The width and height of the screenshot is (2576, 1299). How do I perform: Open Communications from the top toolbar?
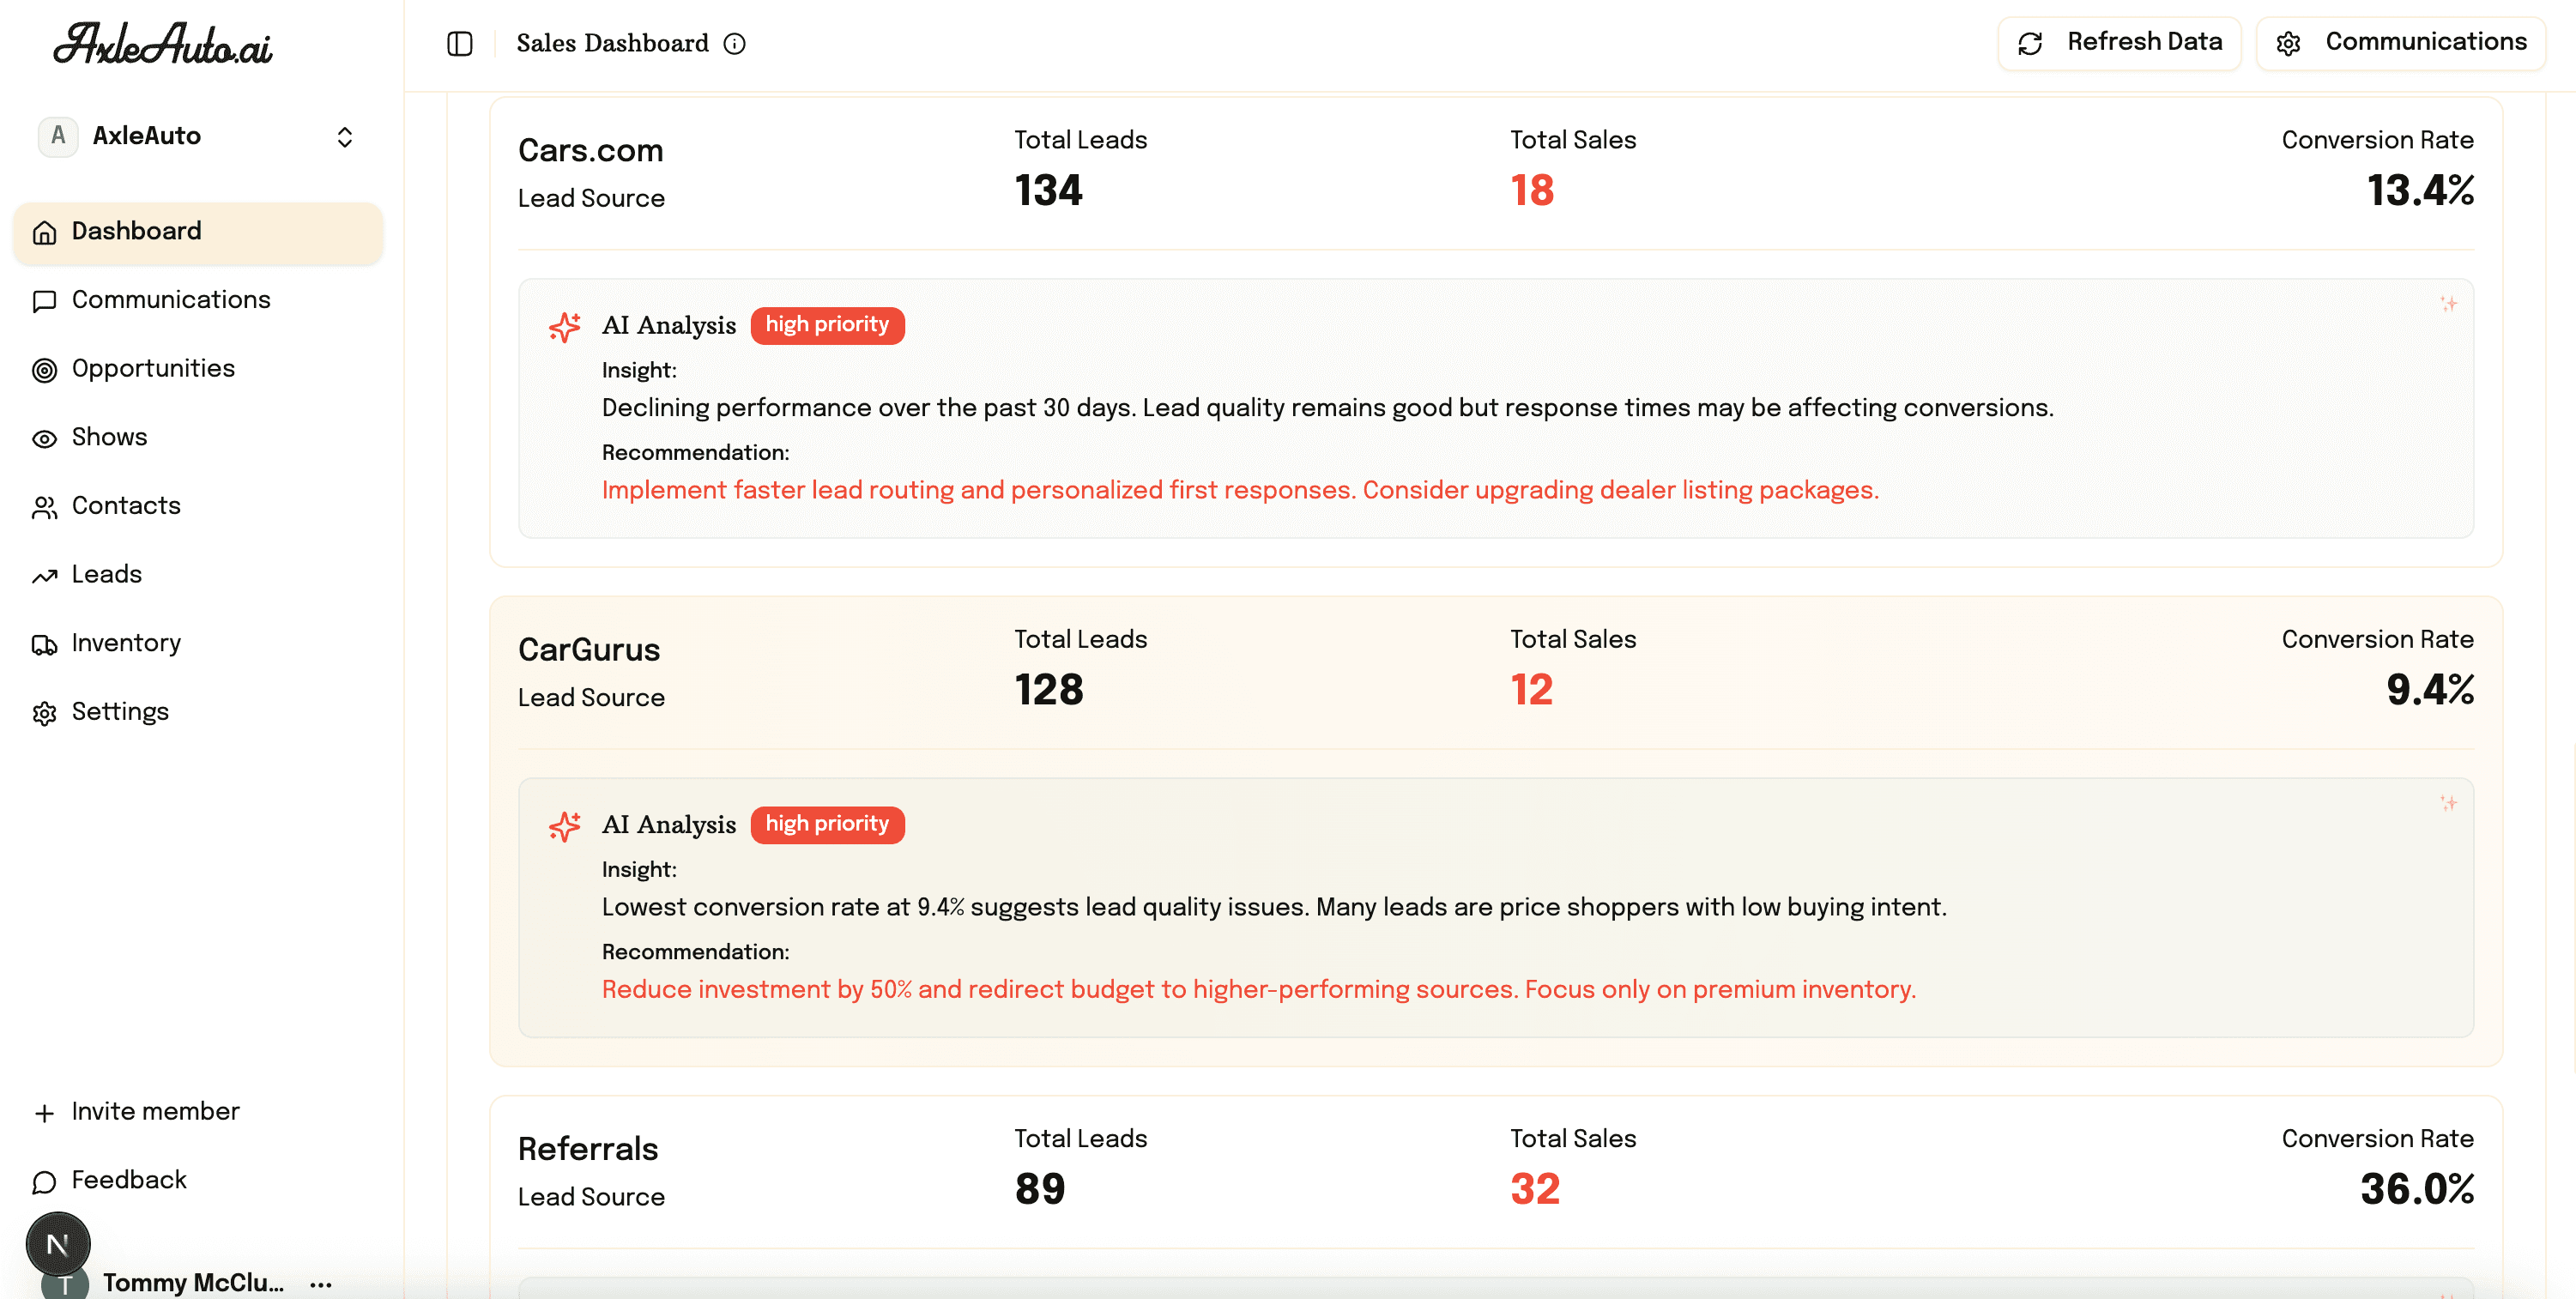pos(2401,42)
